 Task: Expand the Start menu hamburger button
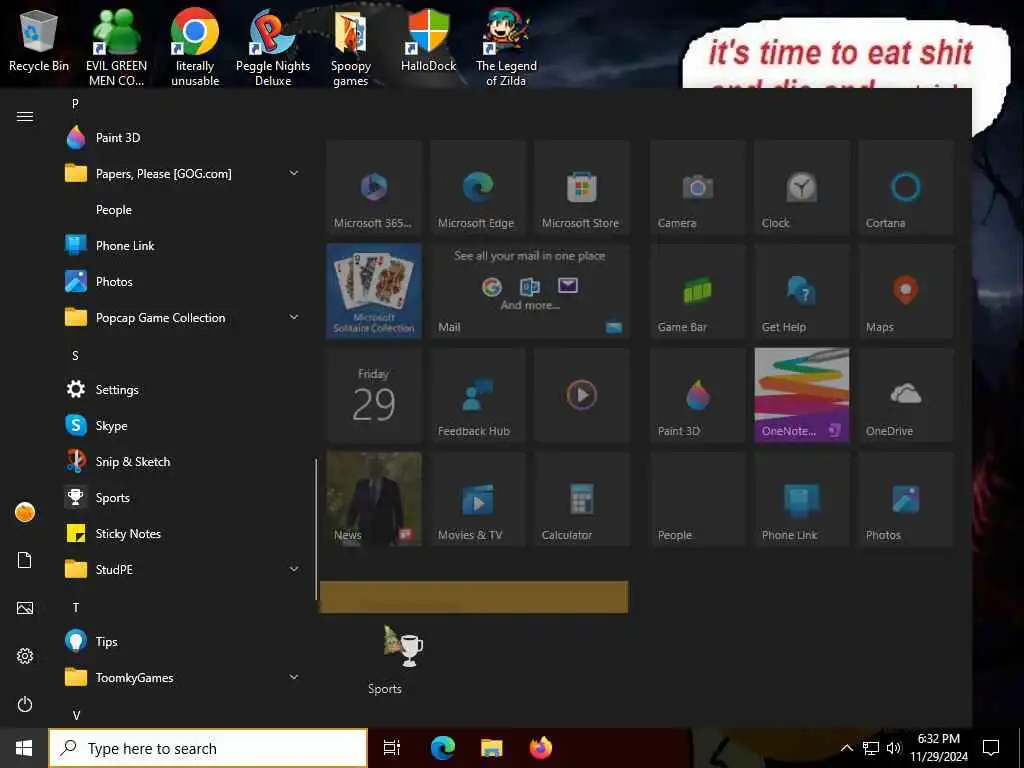click(25, 116)
